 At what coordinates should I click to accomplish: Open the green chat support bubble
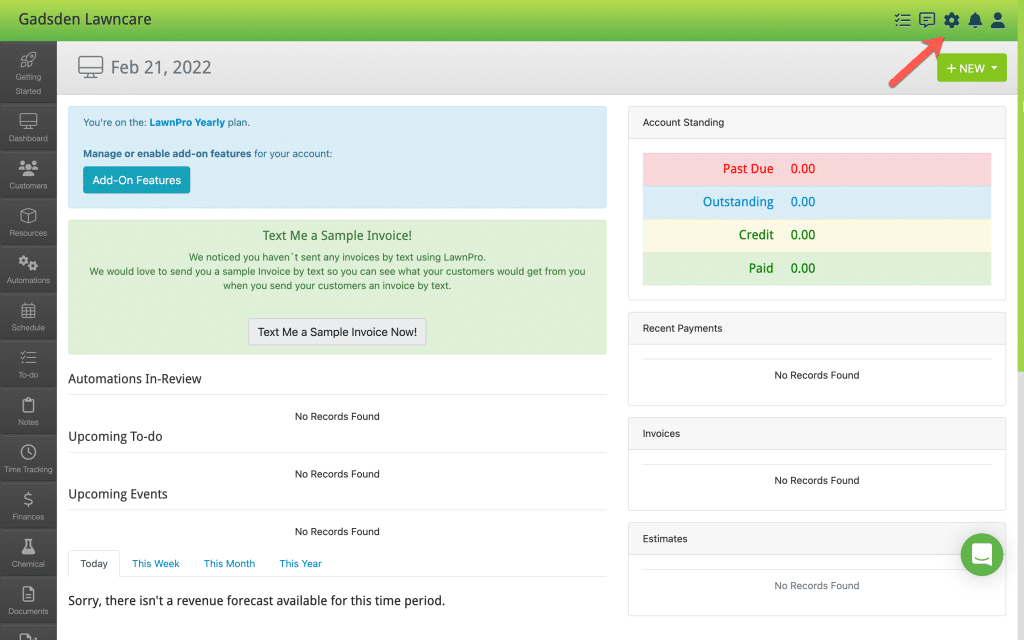pyautogui.click(x=982, y=554)
